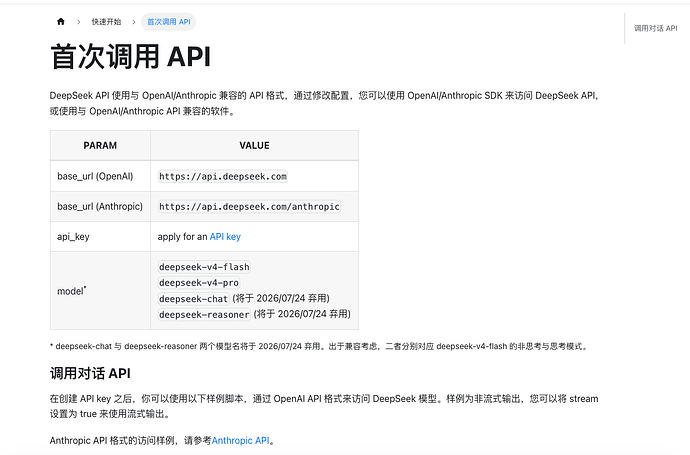Select the 首次调用 API breadcrumb
This screenshot has width=690, height=455.
169,22
